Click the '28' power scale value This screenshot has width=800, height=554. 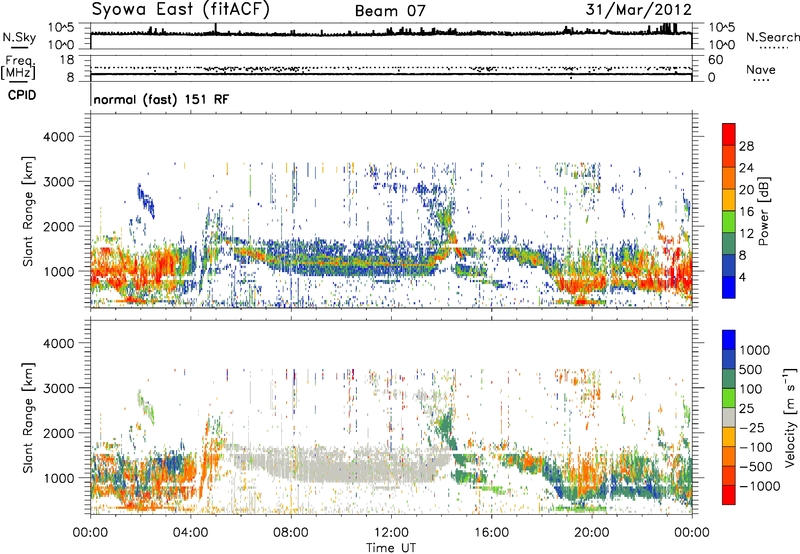pyautogui.click(x=746, y=146)
